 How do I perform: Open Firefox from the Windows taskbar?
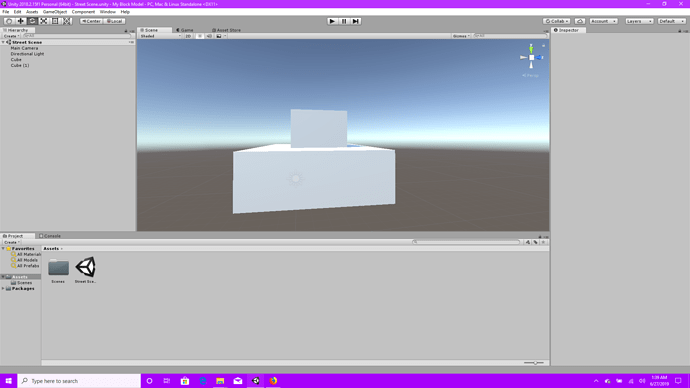273,381
